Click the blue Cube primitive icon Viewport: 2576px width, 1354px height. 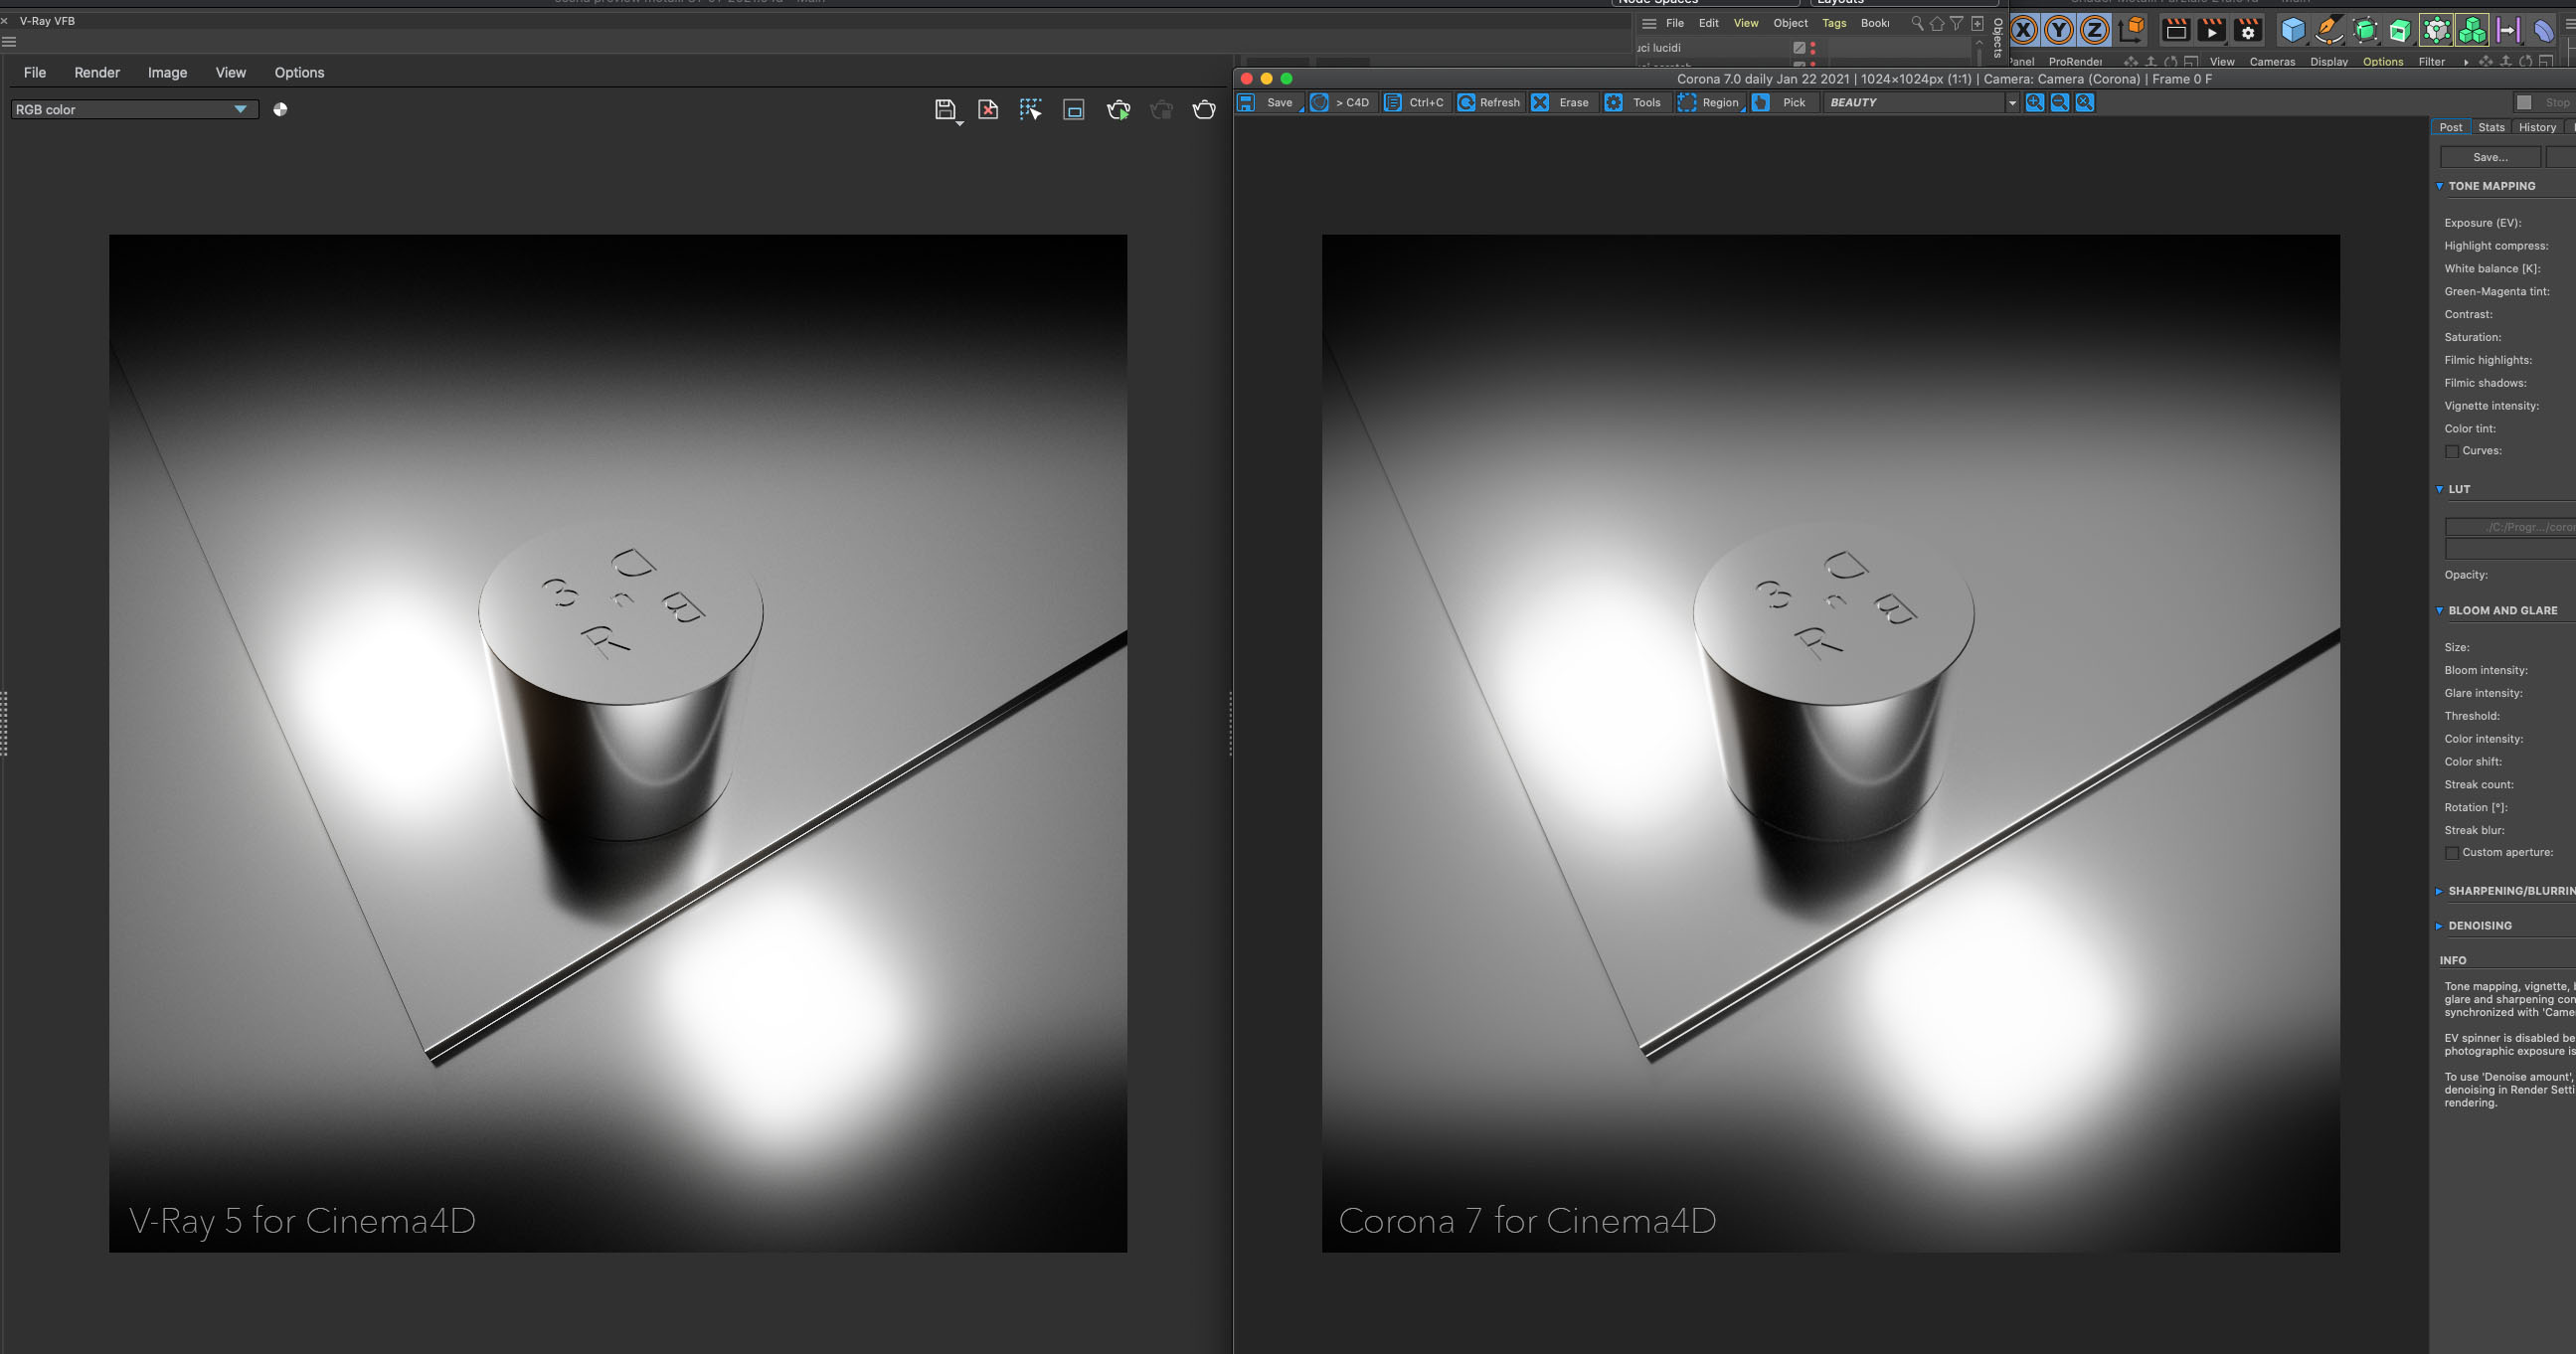click(2292, 31)
